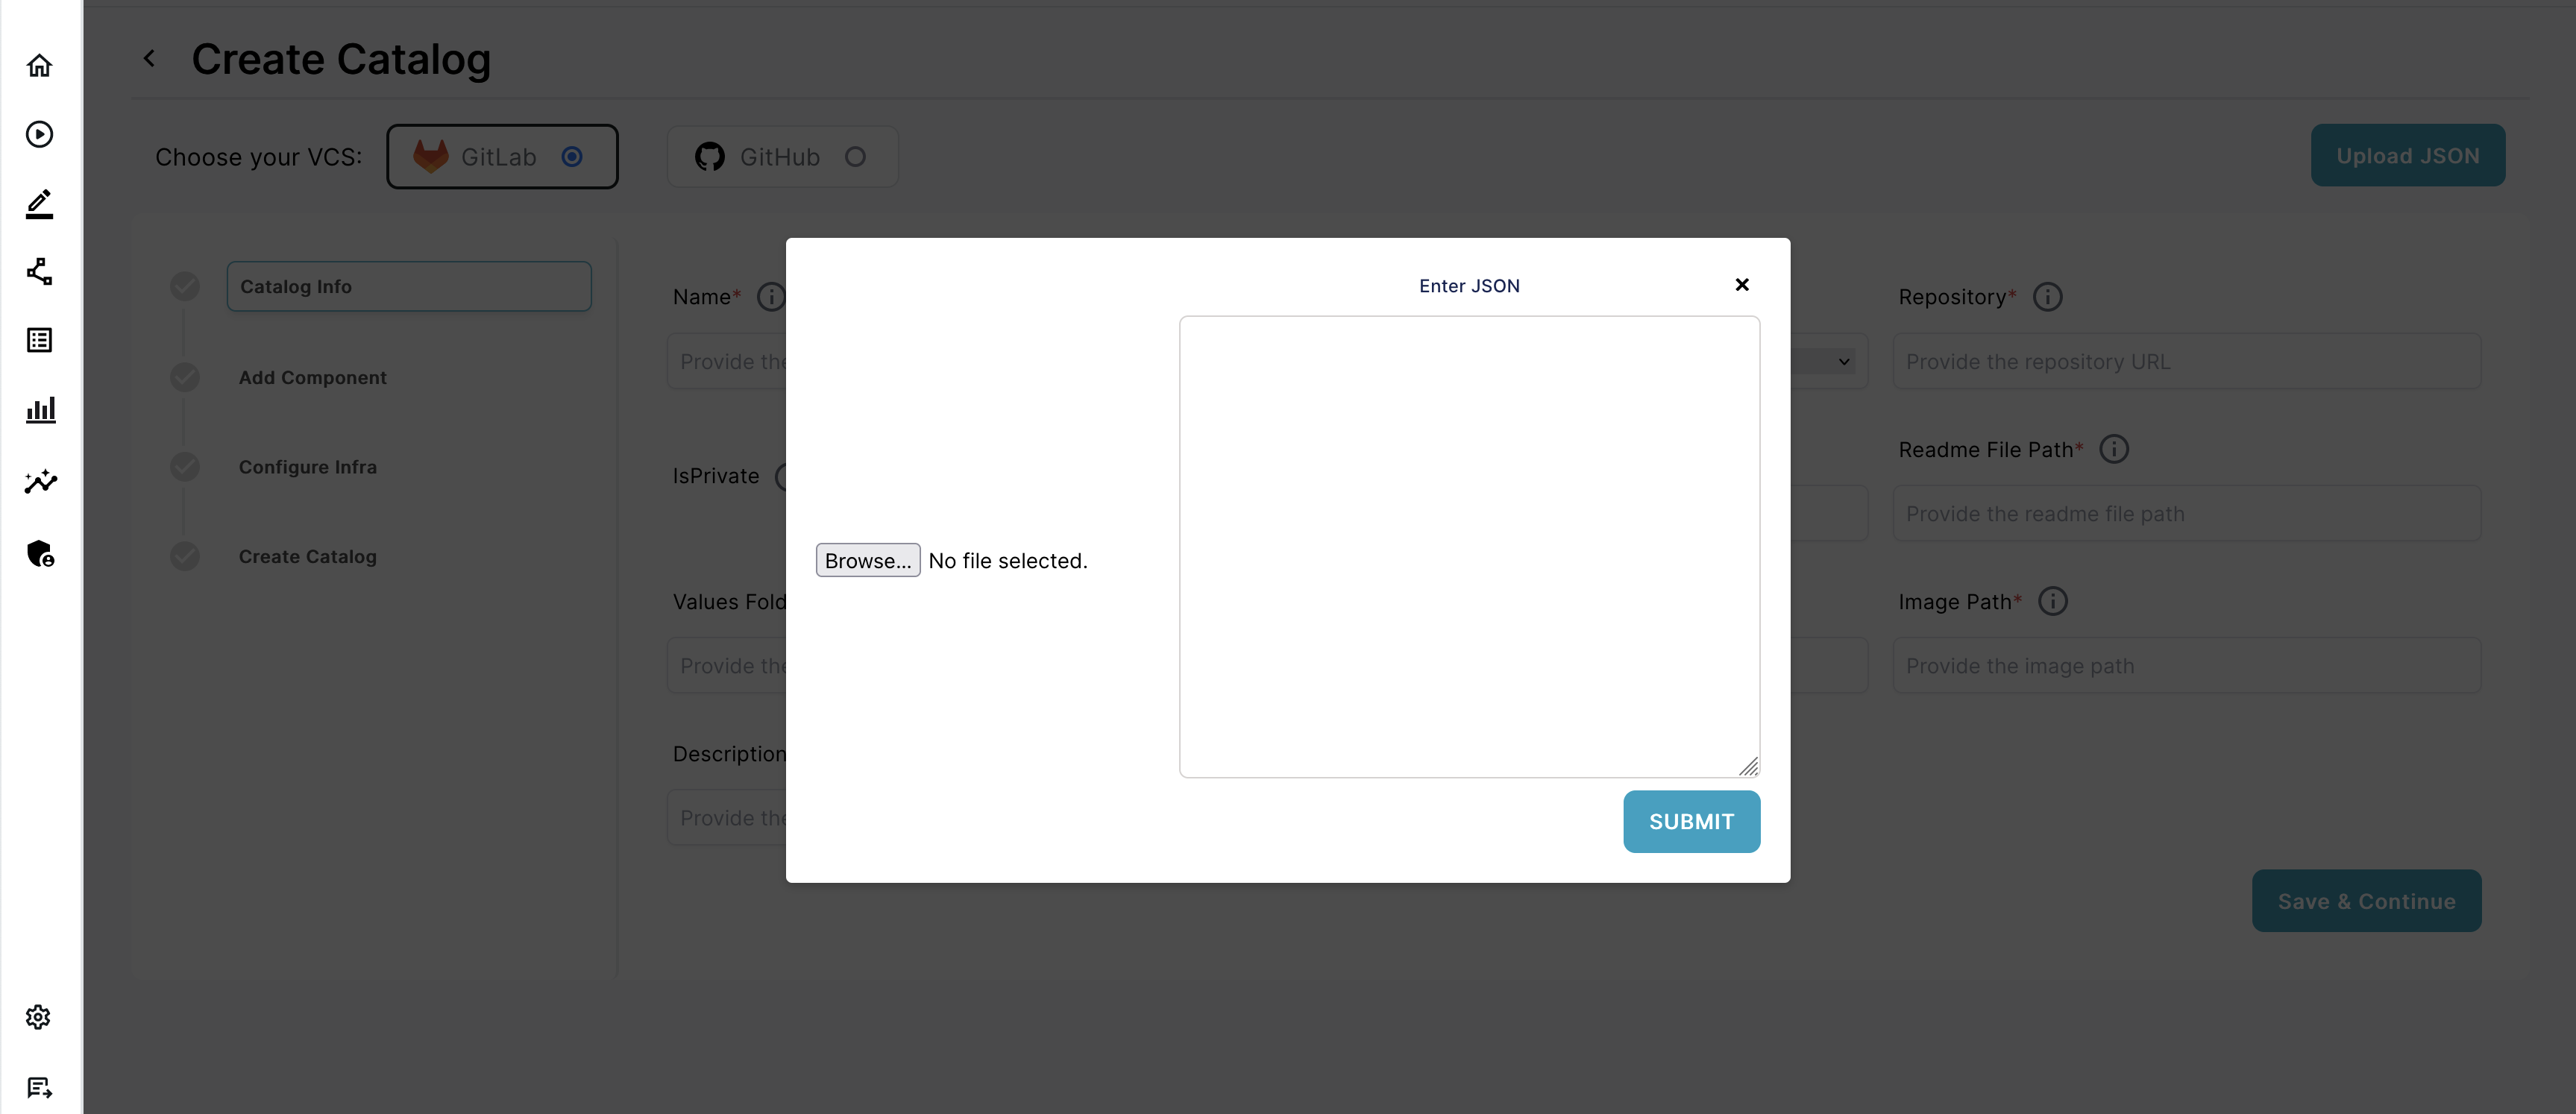This screenshot has height=1114, width=2576.
Task: Click the settings gear icon in sidebar
Action: point(40,1014)
